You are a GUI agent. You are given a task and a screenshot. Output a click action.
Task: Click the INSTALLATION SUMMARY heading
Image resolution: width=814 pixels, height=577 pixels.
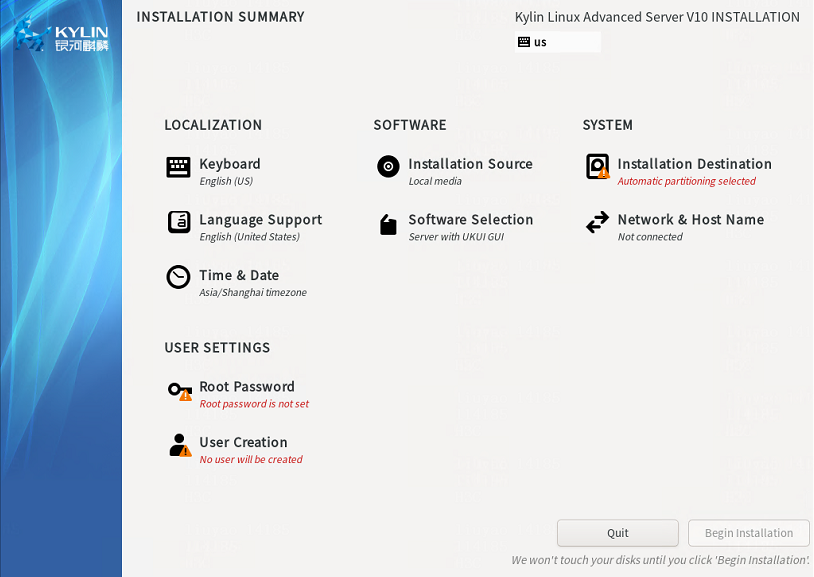click(x=221, y=17)
